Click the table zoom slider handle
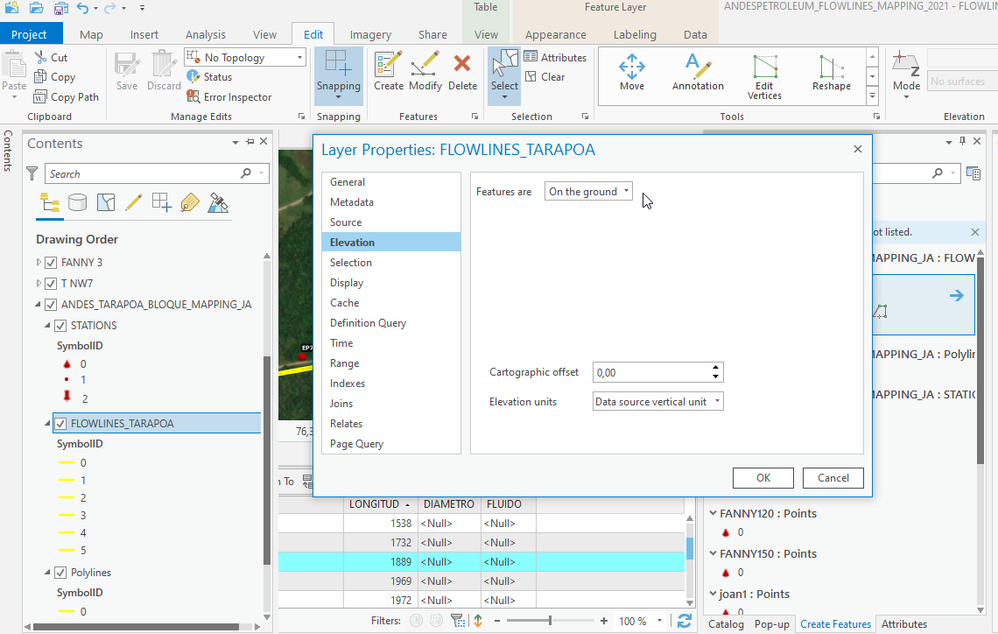Screen dimensions: 998x634 click(550, 620)
